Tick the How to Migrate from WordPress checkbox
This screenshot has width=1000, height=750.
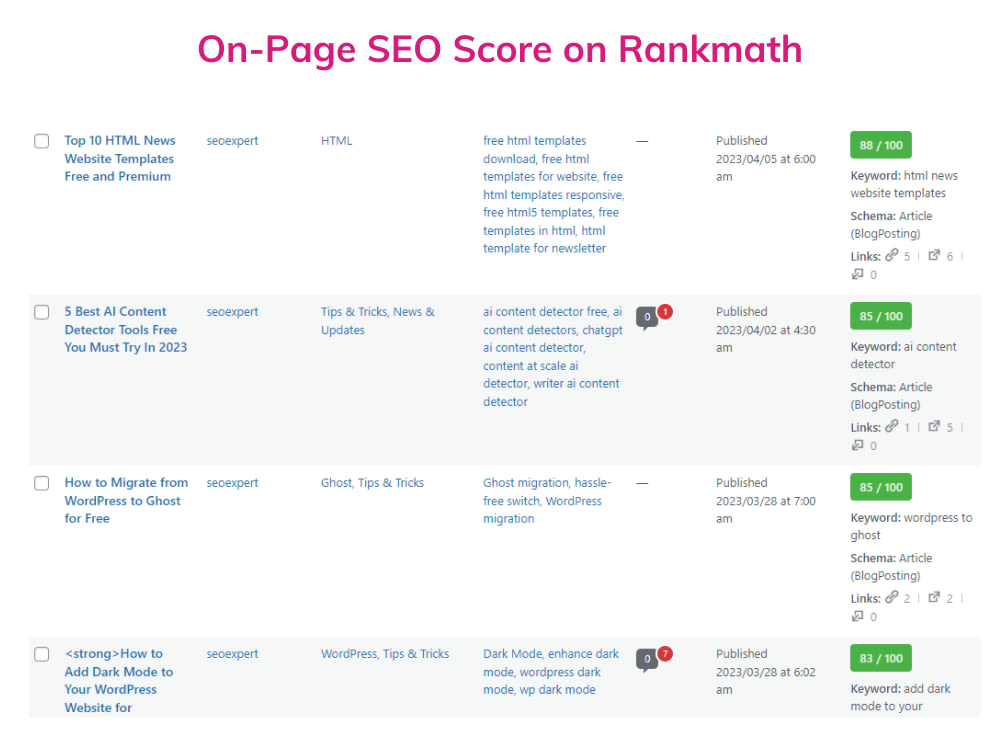point(41,483)
